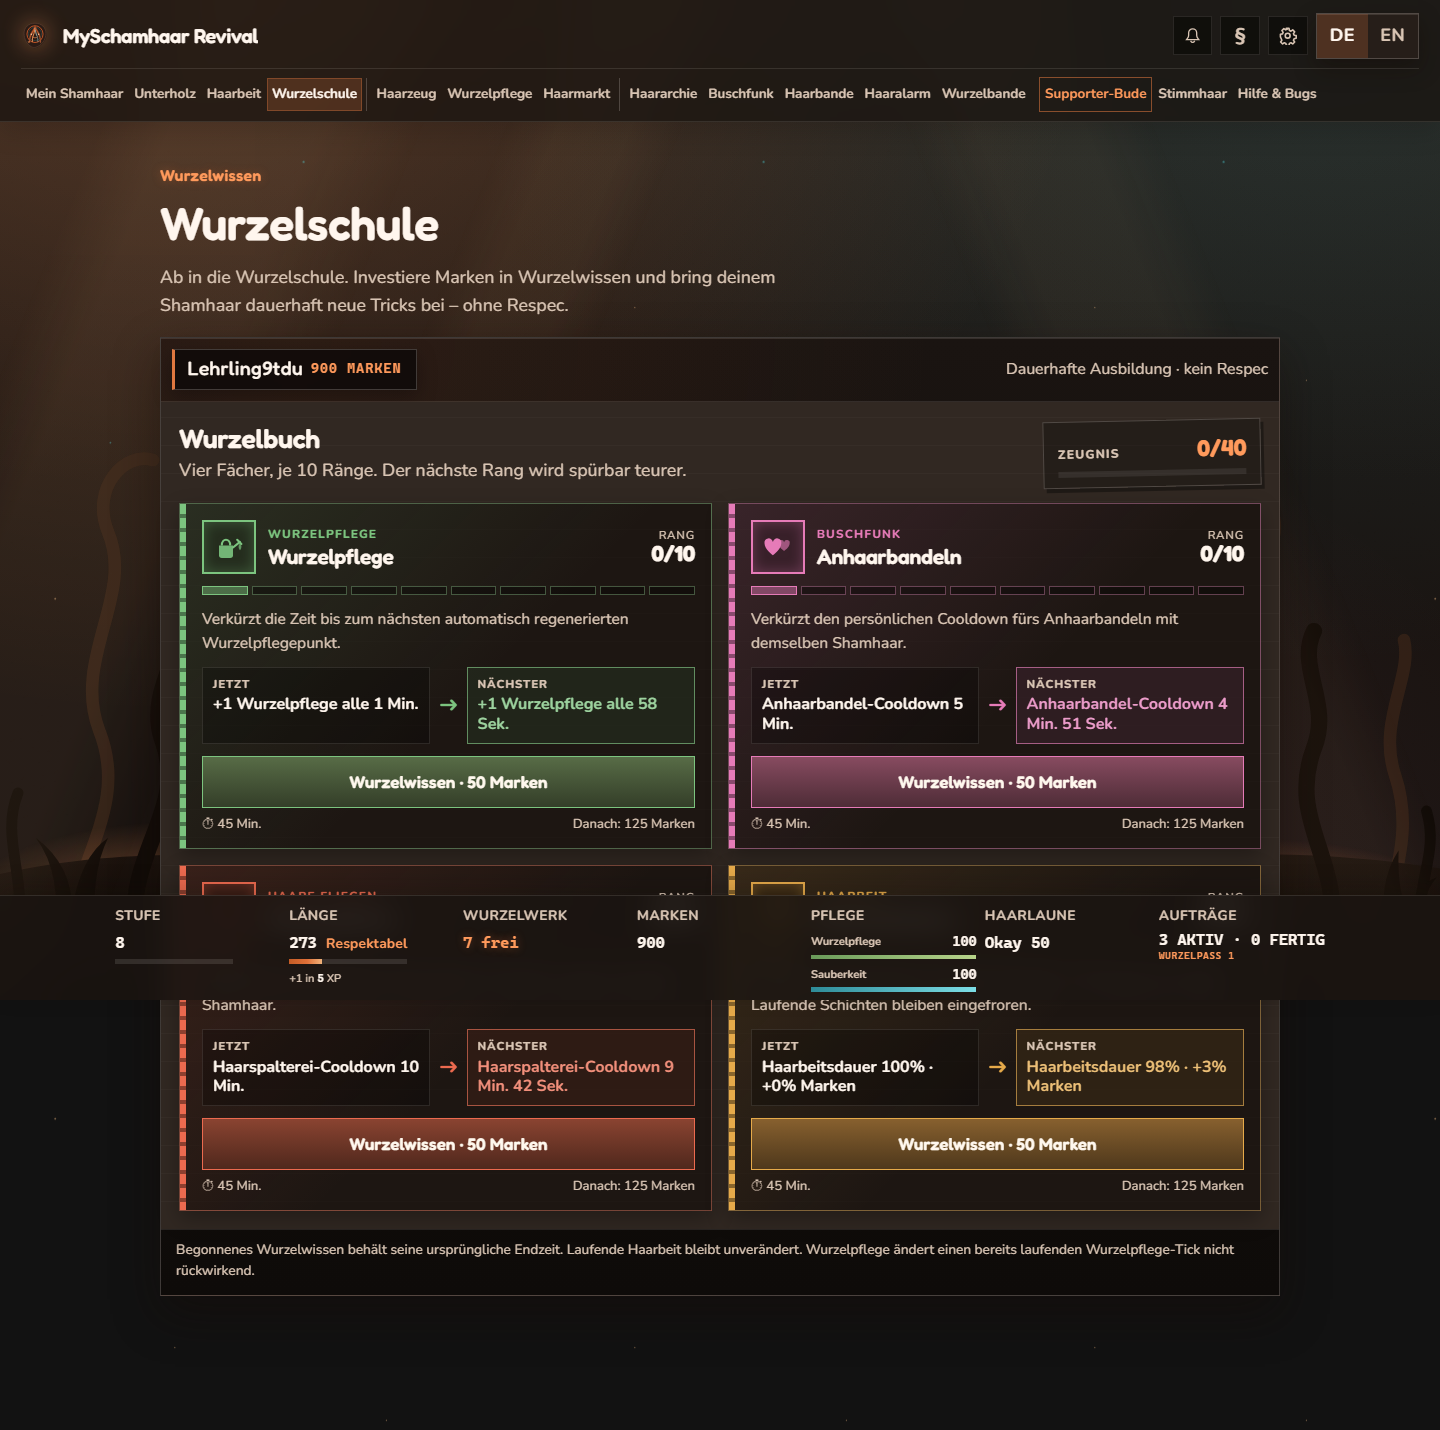This screenshot has height=1430, width=1440.
Task: Open the Mein Shamhaar tab
Action: tap(74, 94)
